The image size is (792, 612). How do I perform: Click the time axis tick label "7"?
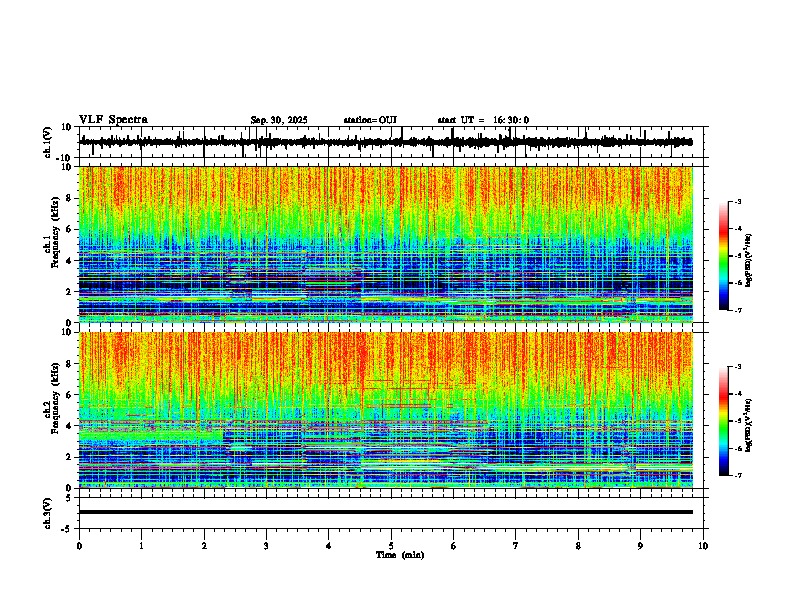(516, 546)
